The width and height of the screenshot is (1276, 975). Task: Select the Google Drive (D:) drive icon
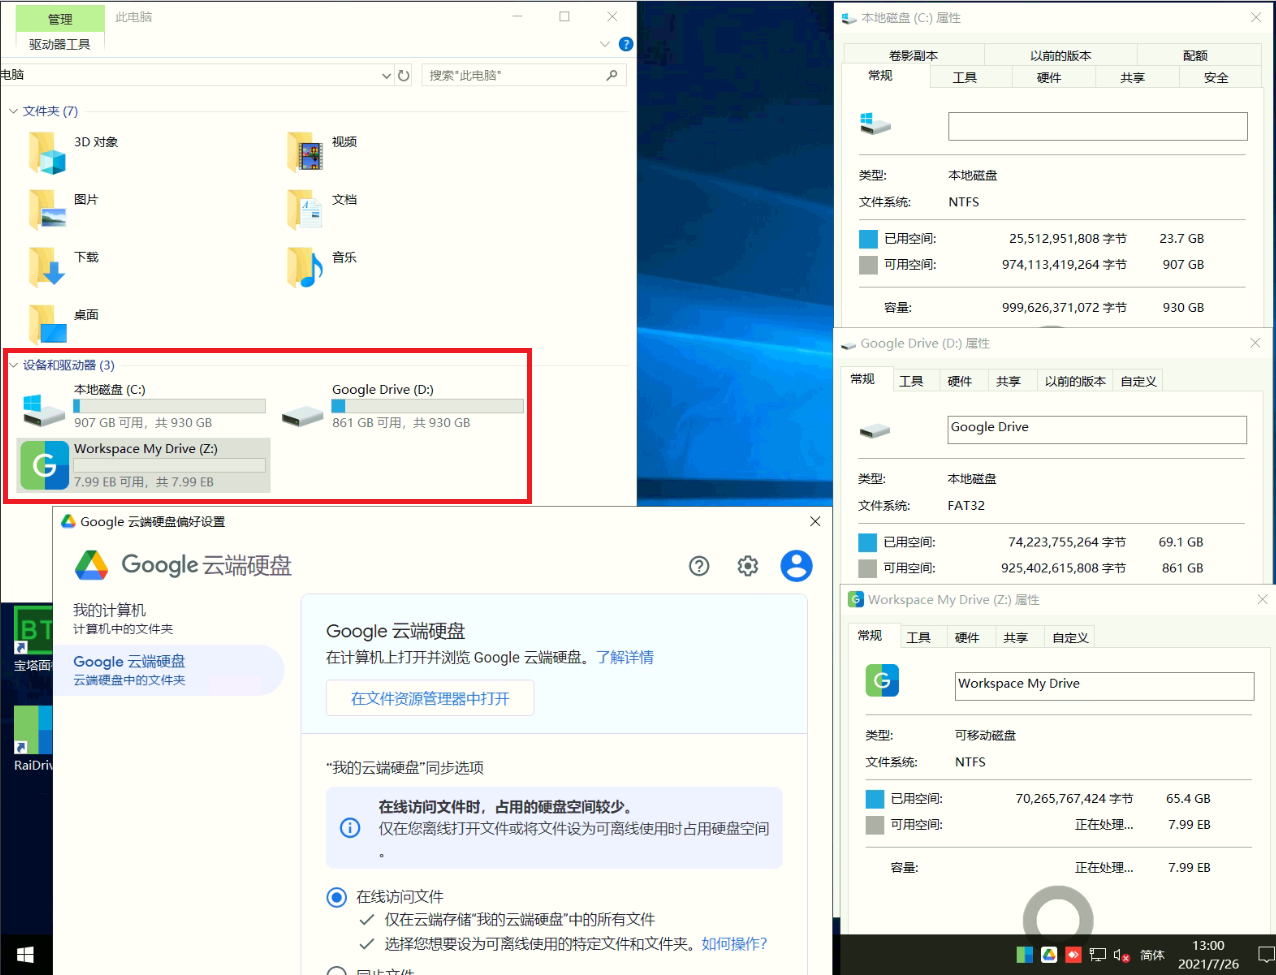pyautogui.click(x=302, y=415)
